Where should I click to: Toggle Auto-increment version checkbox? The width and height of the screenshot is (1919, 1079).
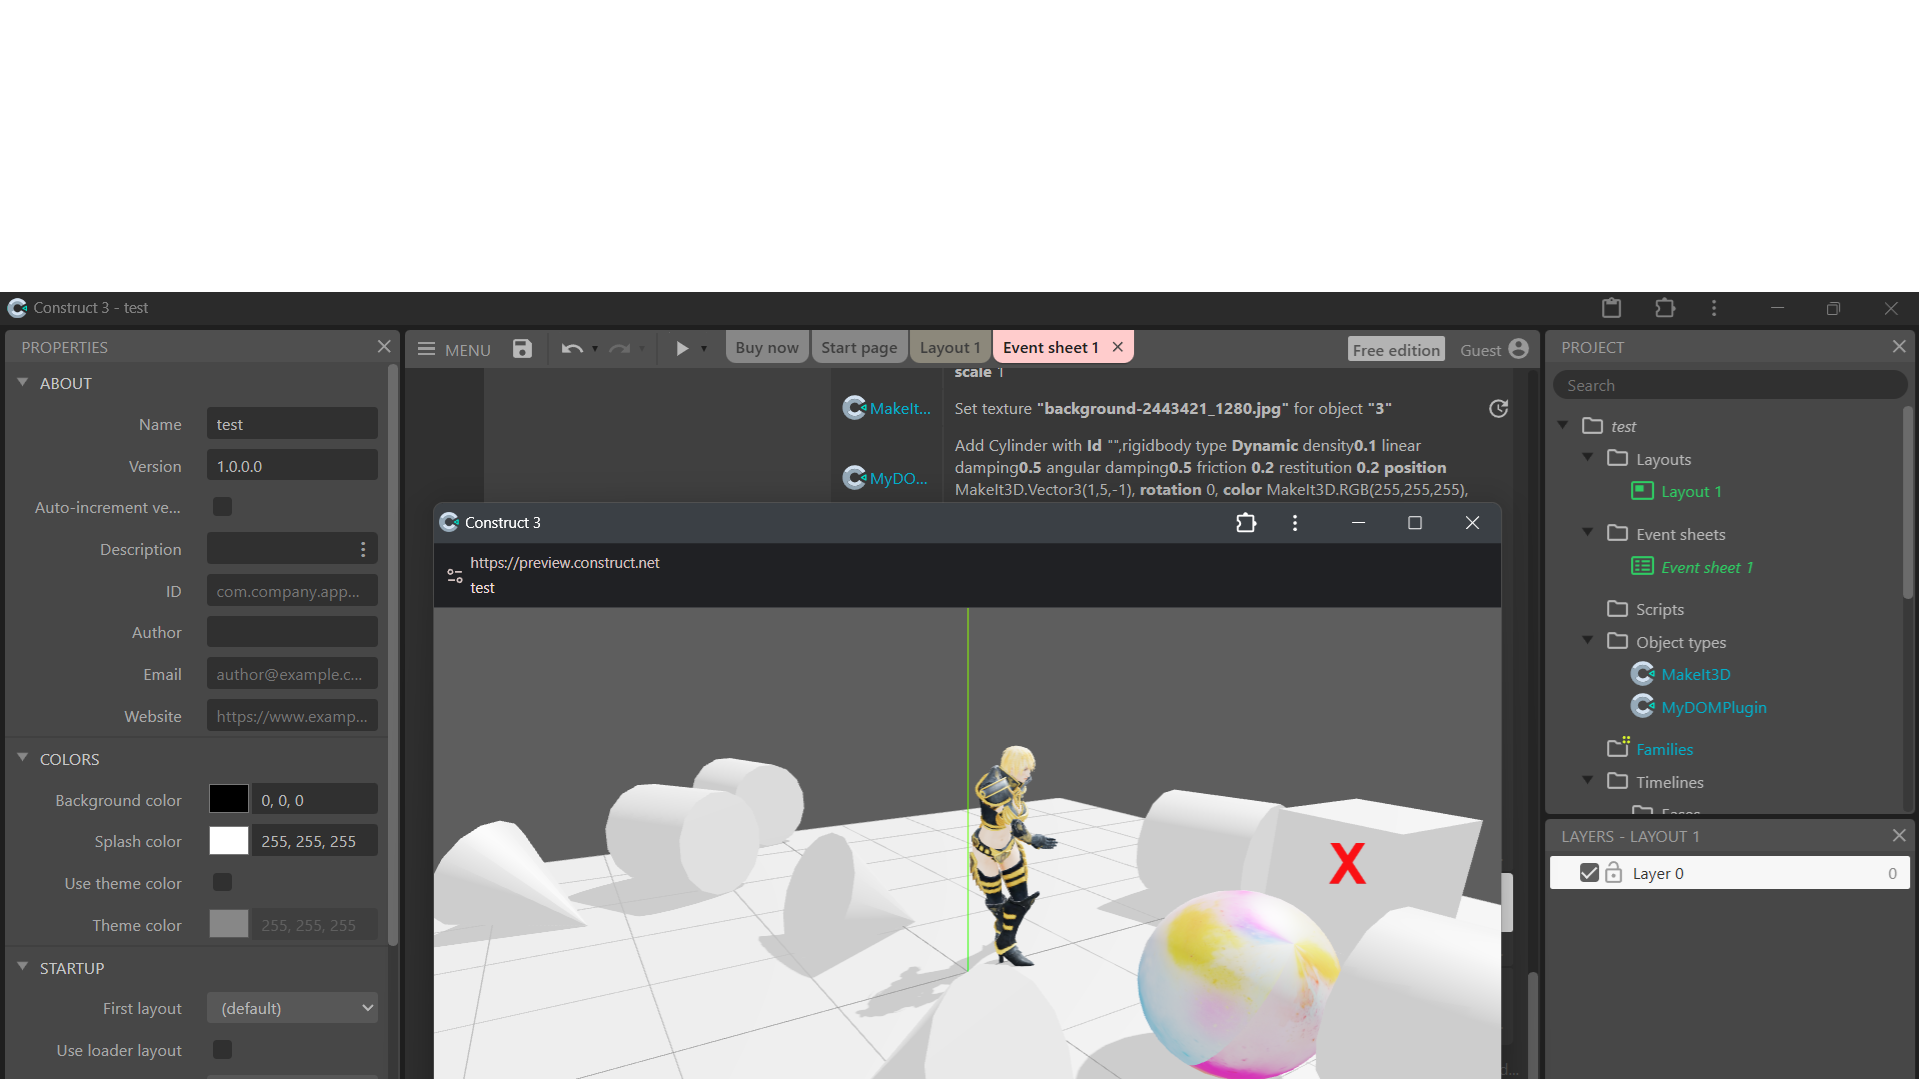pyautogui.click(x=222, y=507)
